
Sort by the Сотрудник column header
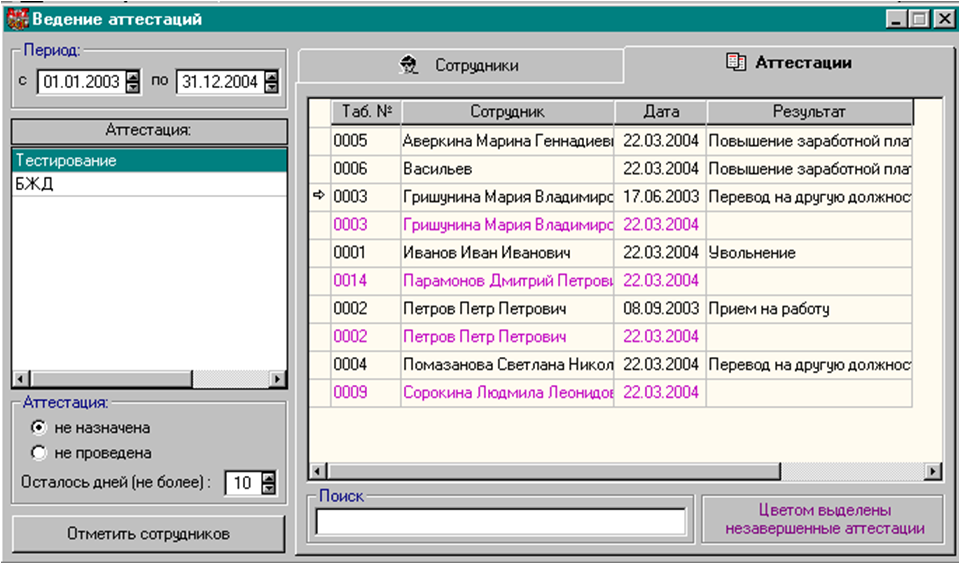point(508,112)
